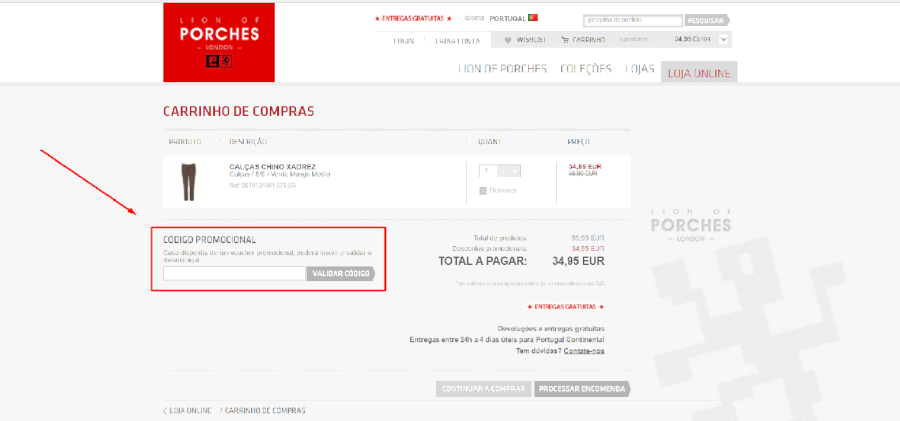This screenshot has width=900, height=421.
Task: Increase quantity with the plus button
Action: coord(515,171)
